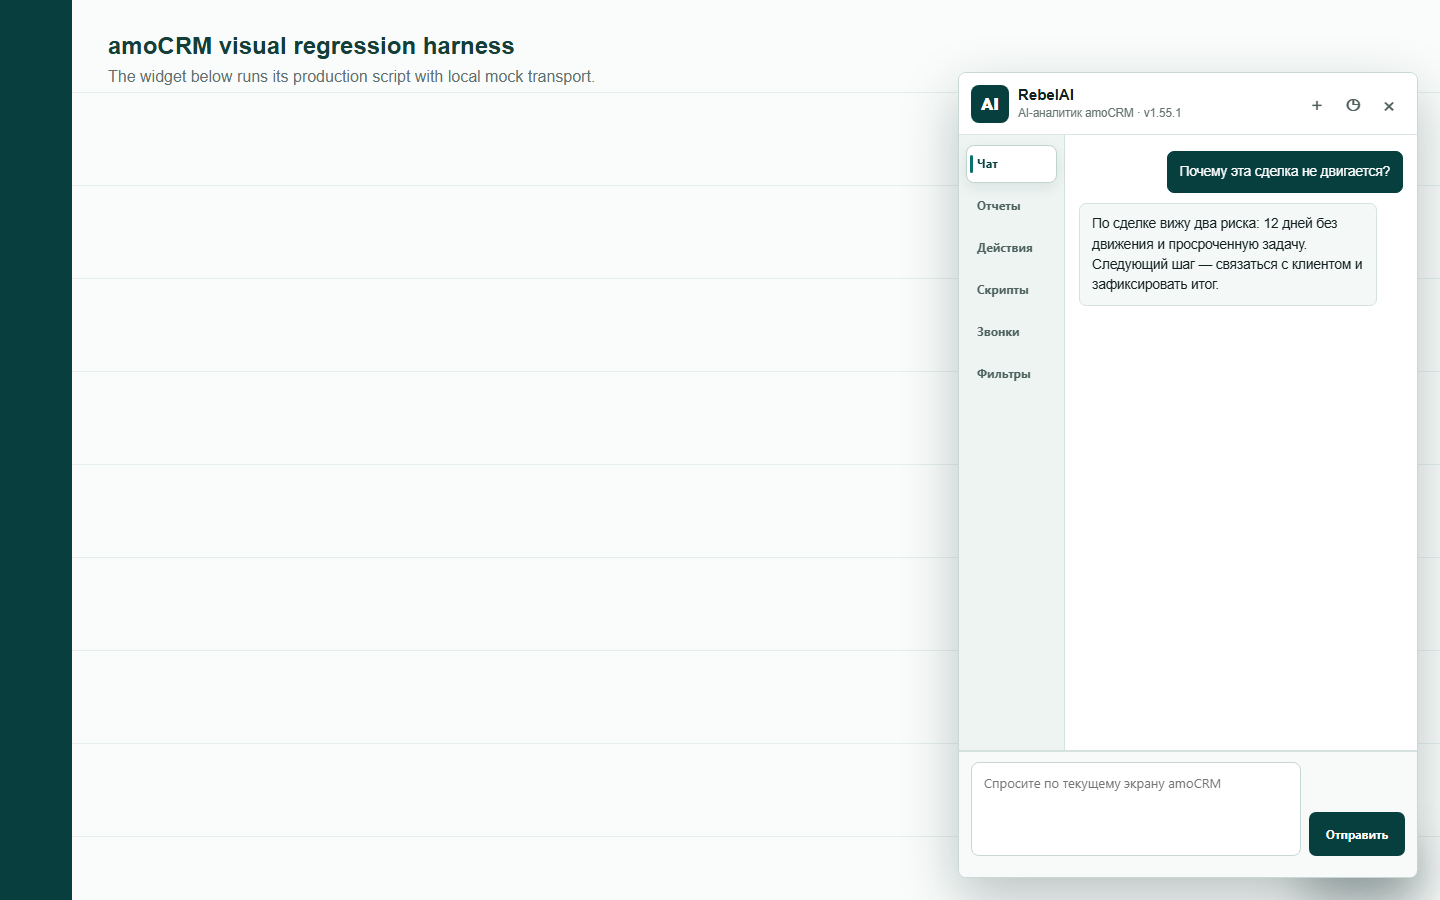Click the 'production script with local mock transport' description
The image size is (1440, 900).
351,77
